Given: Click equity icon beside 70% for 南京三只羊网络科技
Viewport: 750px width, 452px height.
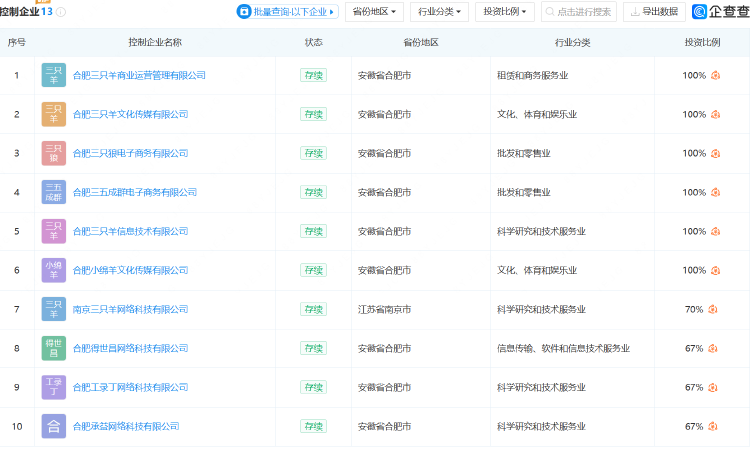Looking at the screenshot, I should click(715, 309).
